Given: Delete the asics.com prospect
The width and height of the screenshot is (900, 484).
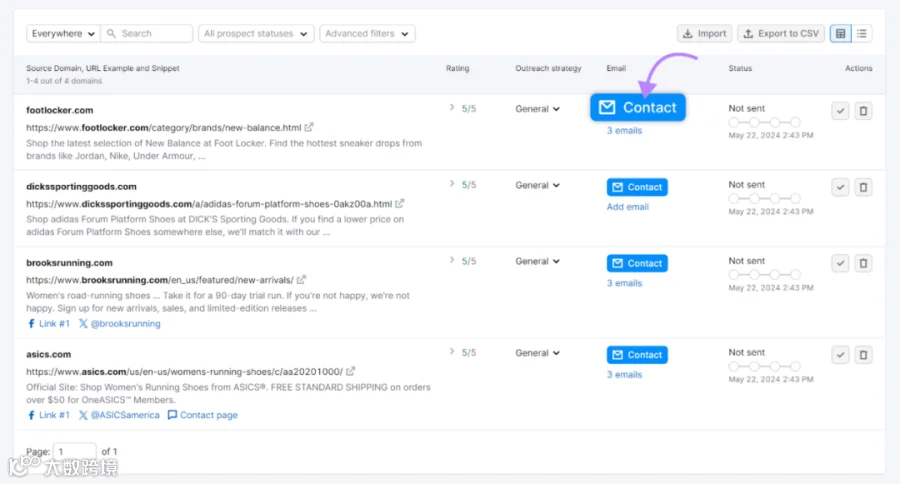Looking at the screenshot, I should tap(863, 355).
